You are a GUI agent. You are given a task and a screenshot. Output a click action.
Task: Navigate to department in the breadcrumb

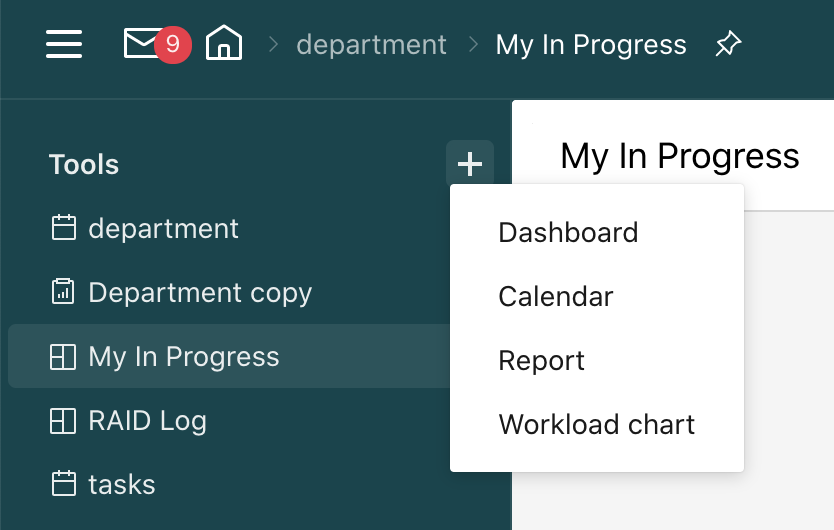[x=371, y=45]
